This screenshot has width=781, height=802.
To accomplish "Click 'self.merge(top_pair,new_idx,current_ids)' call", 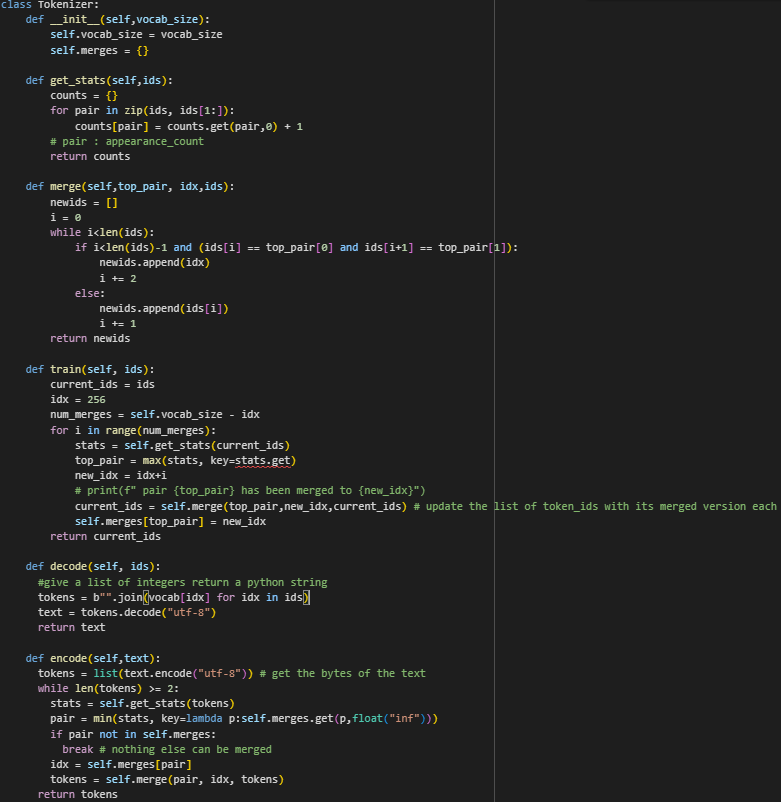I will pos(284,506).
